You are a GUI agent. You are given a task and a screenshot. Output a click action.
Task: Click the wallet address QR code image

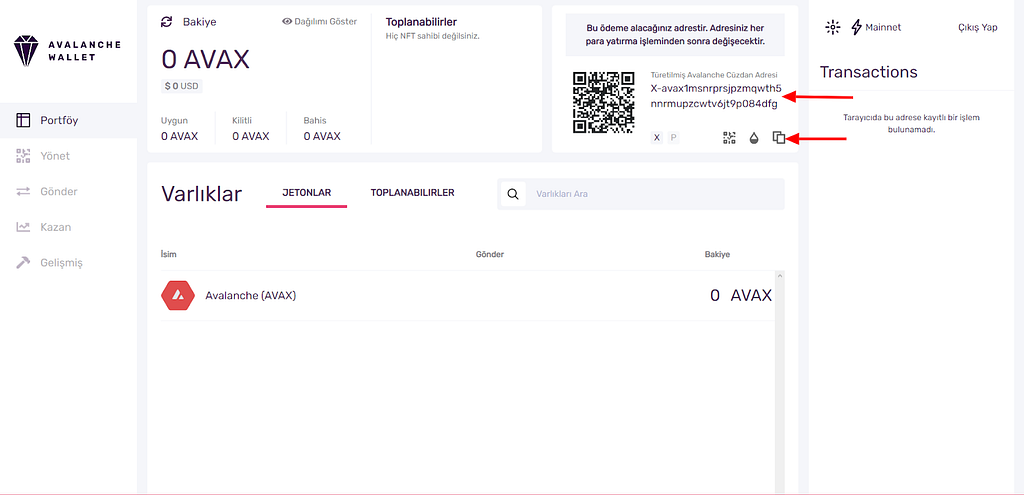point(603,103)
